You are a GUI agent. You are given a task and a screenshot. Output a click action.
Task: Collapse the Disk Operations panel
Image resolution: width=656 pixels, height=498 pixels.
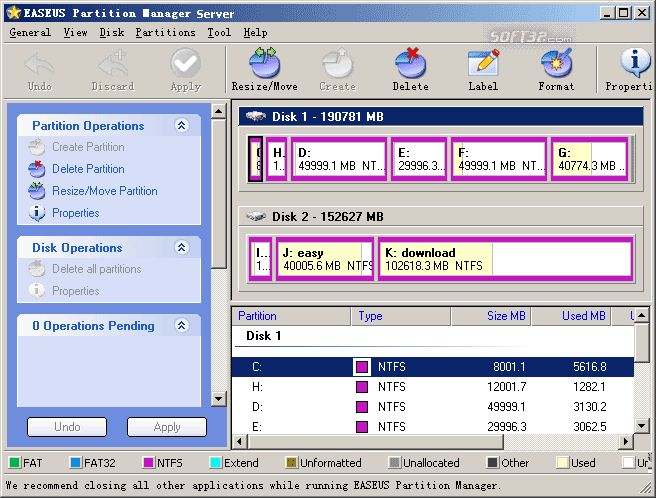[182, 247]
